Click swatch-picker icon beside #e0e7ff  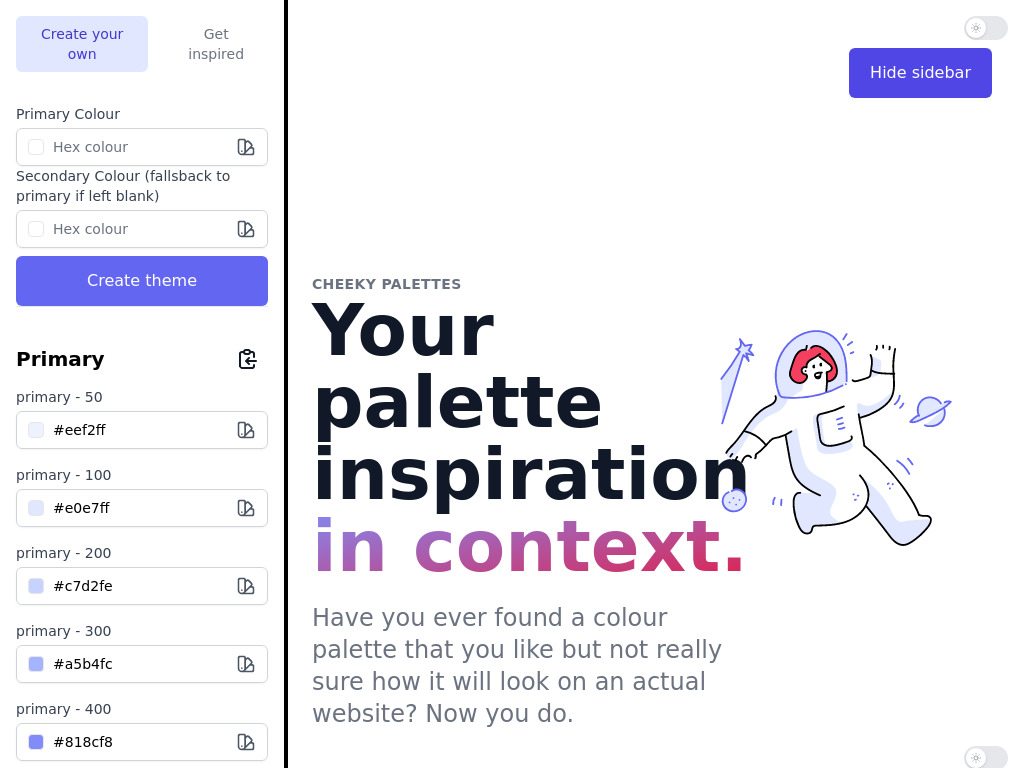[x=246, y=508]
